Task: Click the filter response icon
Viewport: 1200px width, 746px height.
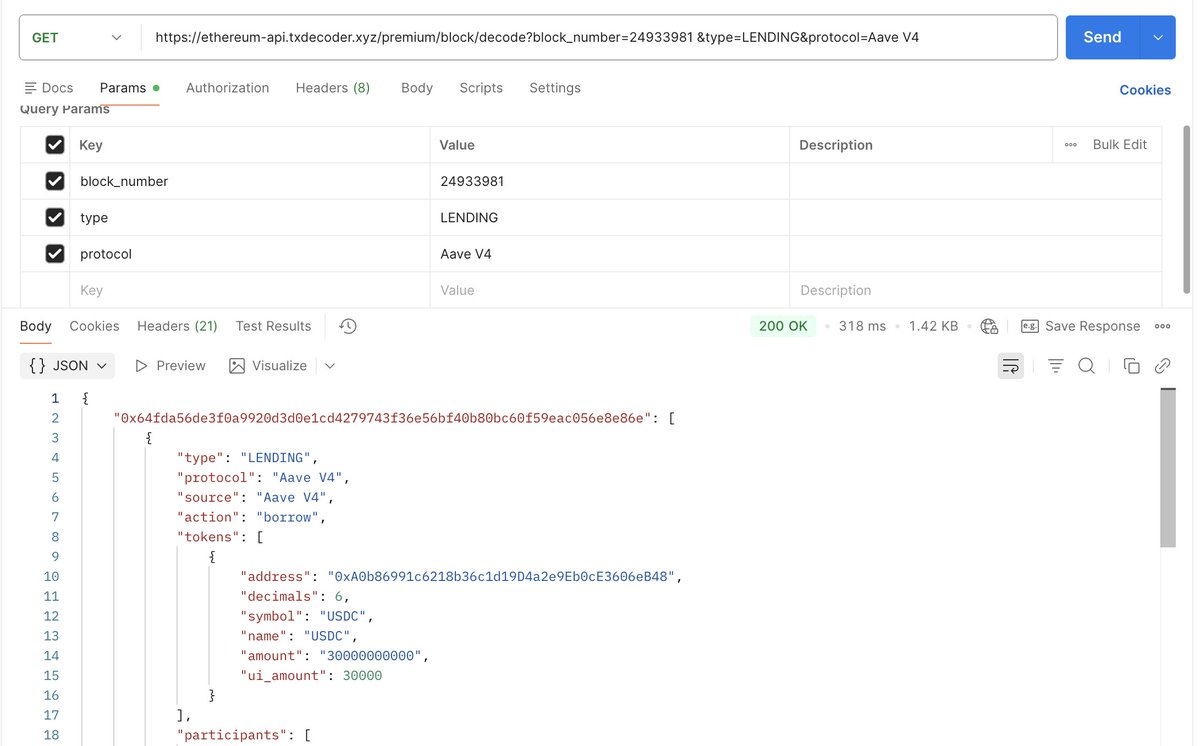Action: pos(1055,366)
